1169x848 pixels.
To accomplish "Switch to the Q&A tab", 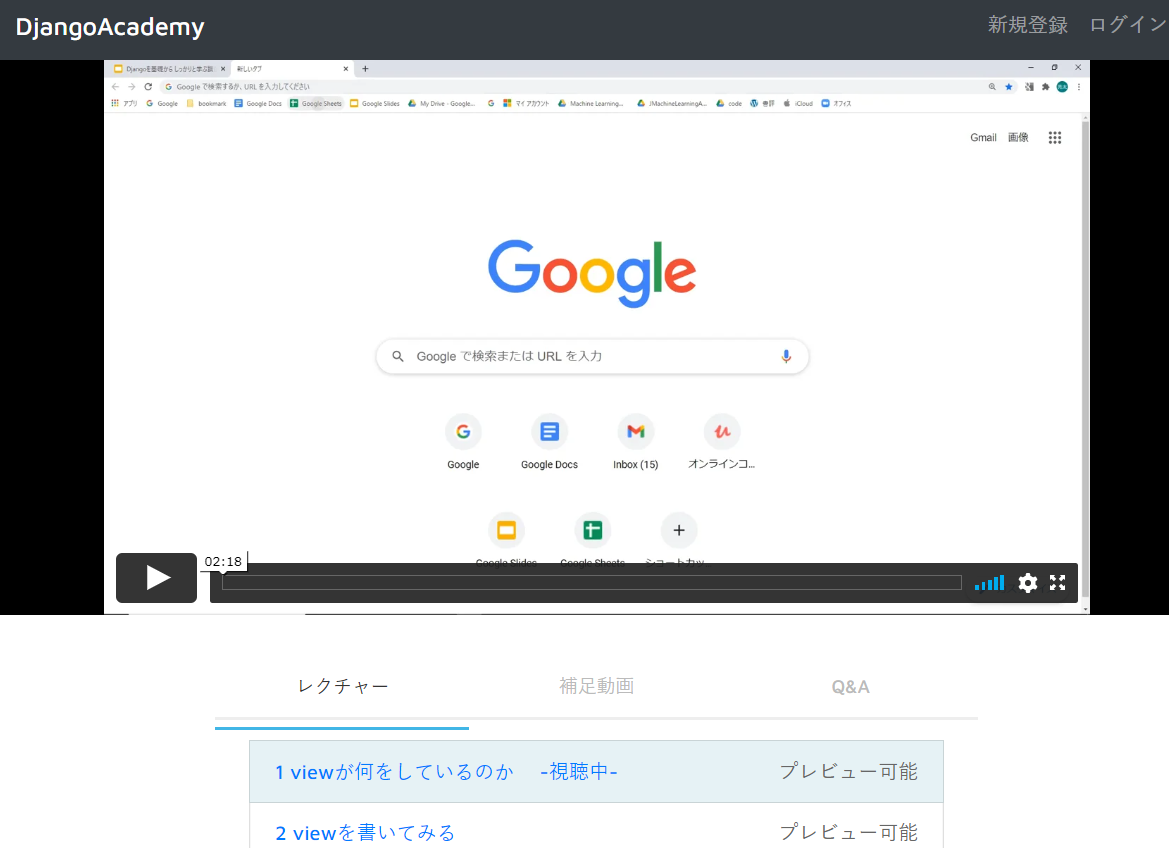I will click(x=850, y=686).
